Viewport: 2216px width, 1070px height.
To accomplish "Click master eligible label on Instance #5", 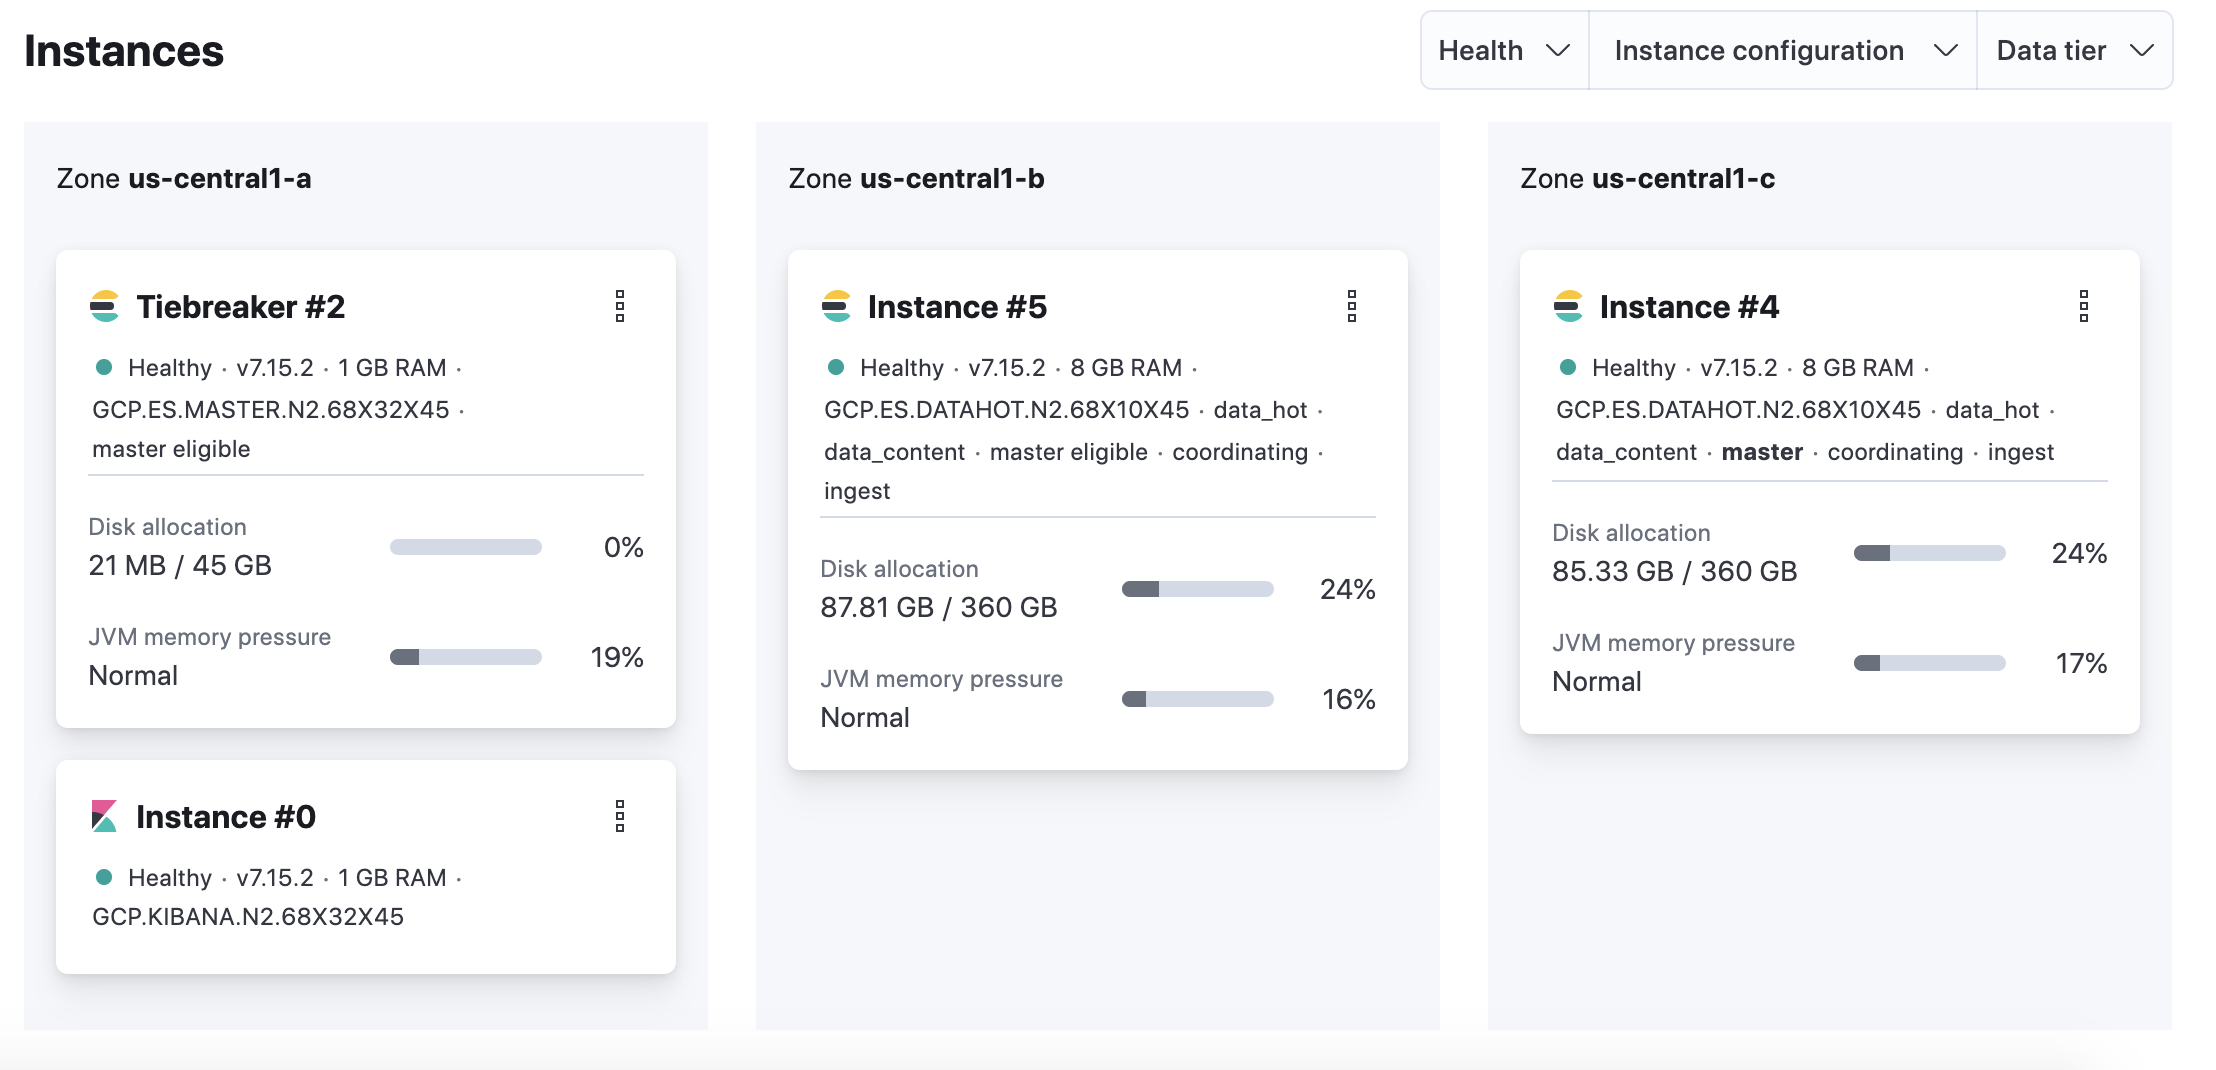I will pyautogui.click(x=1069, y=452).
